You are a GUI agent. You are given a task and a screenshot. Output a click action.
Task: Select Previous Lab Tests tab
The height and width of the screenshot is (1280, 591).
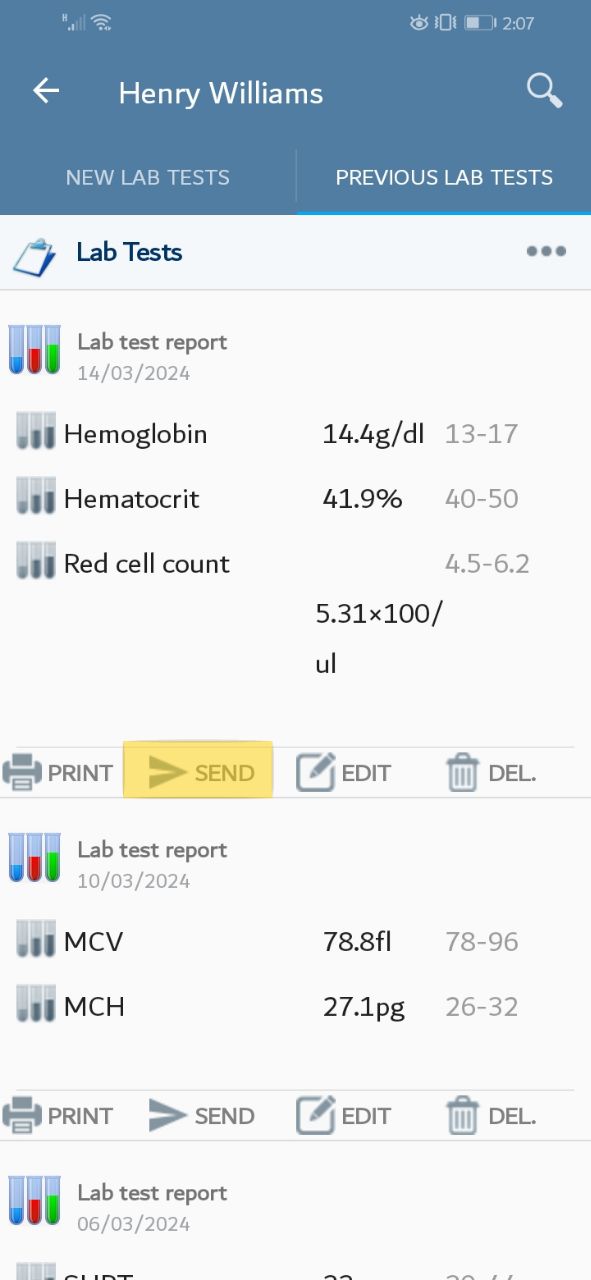pyautogui.click(x=444, y=178)
